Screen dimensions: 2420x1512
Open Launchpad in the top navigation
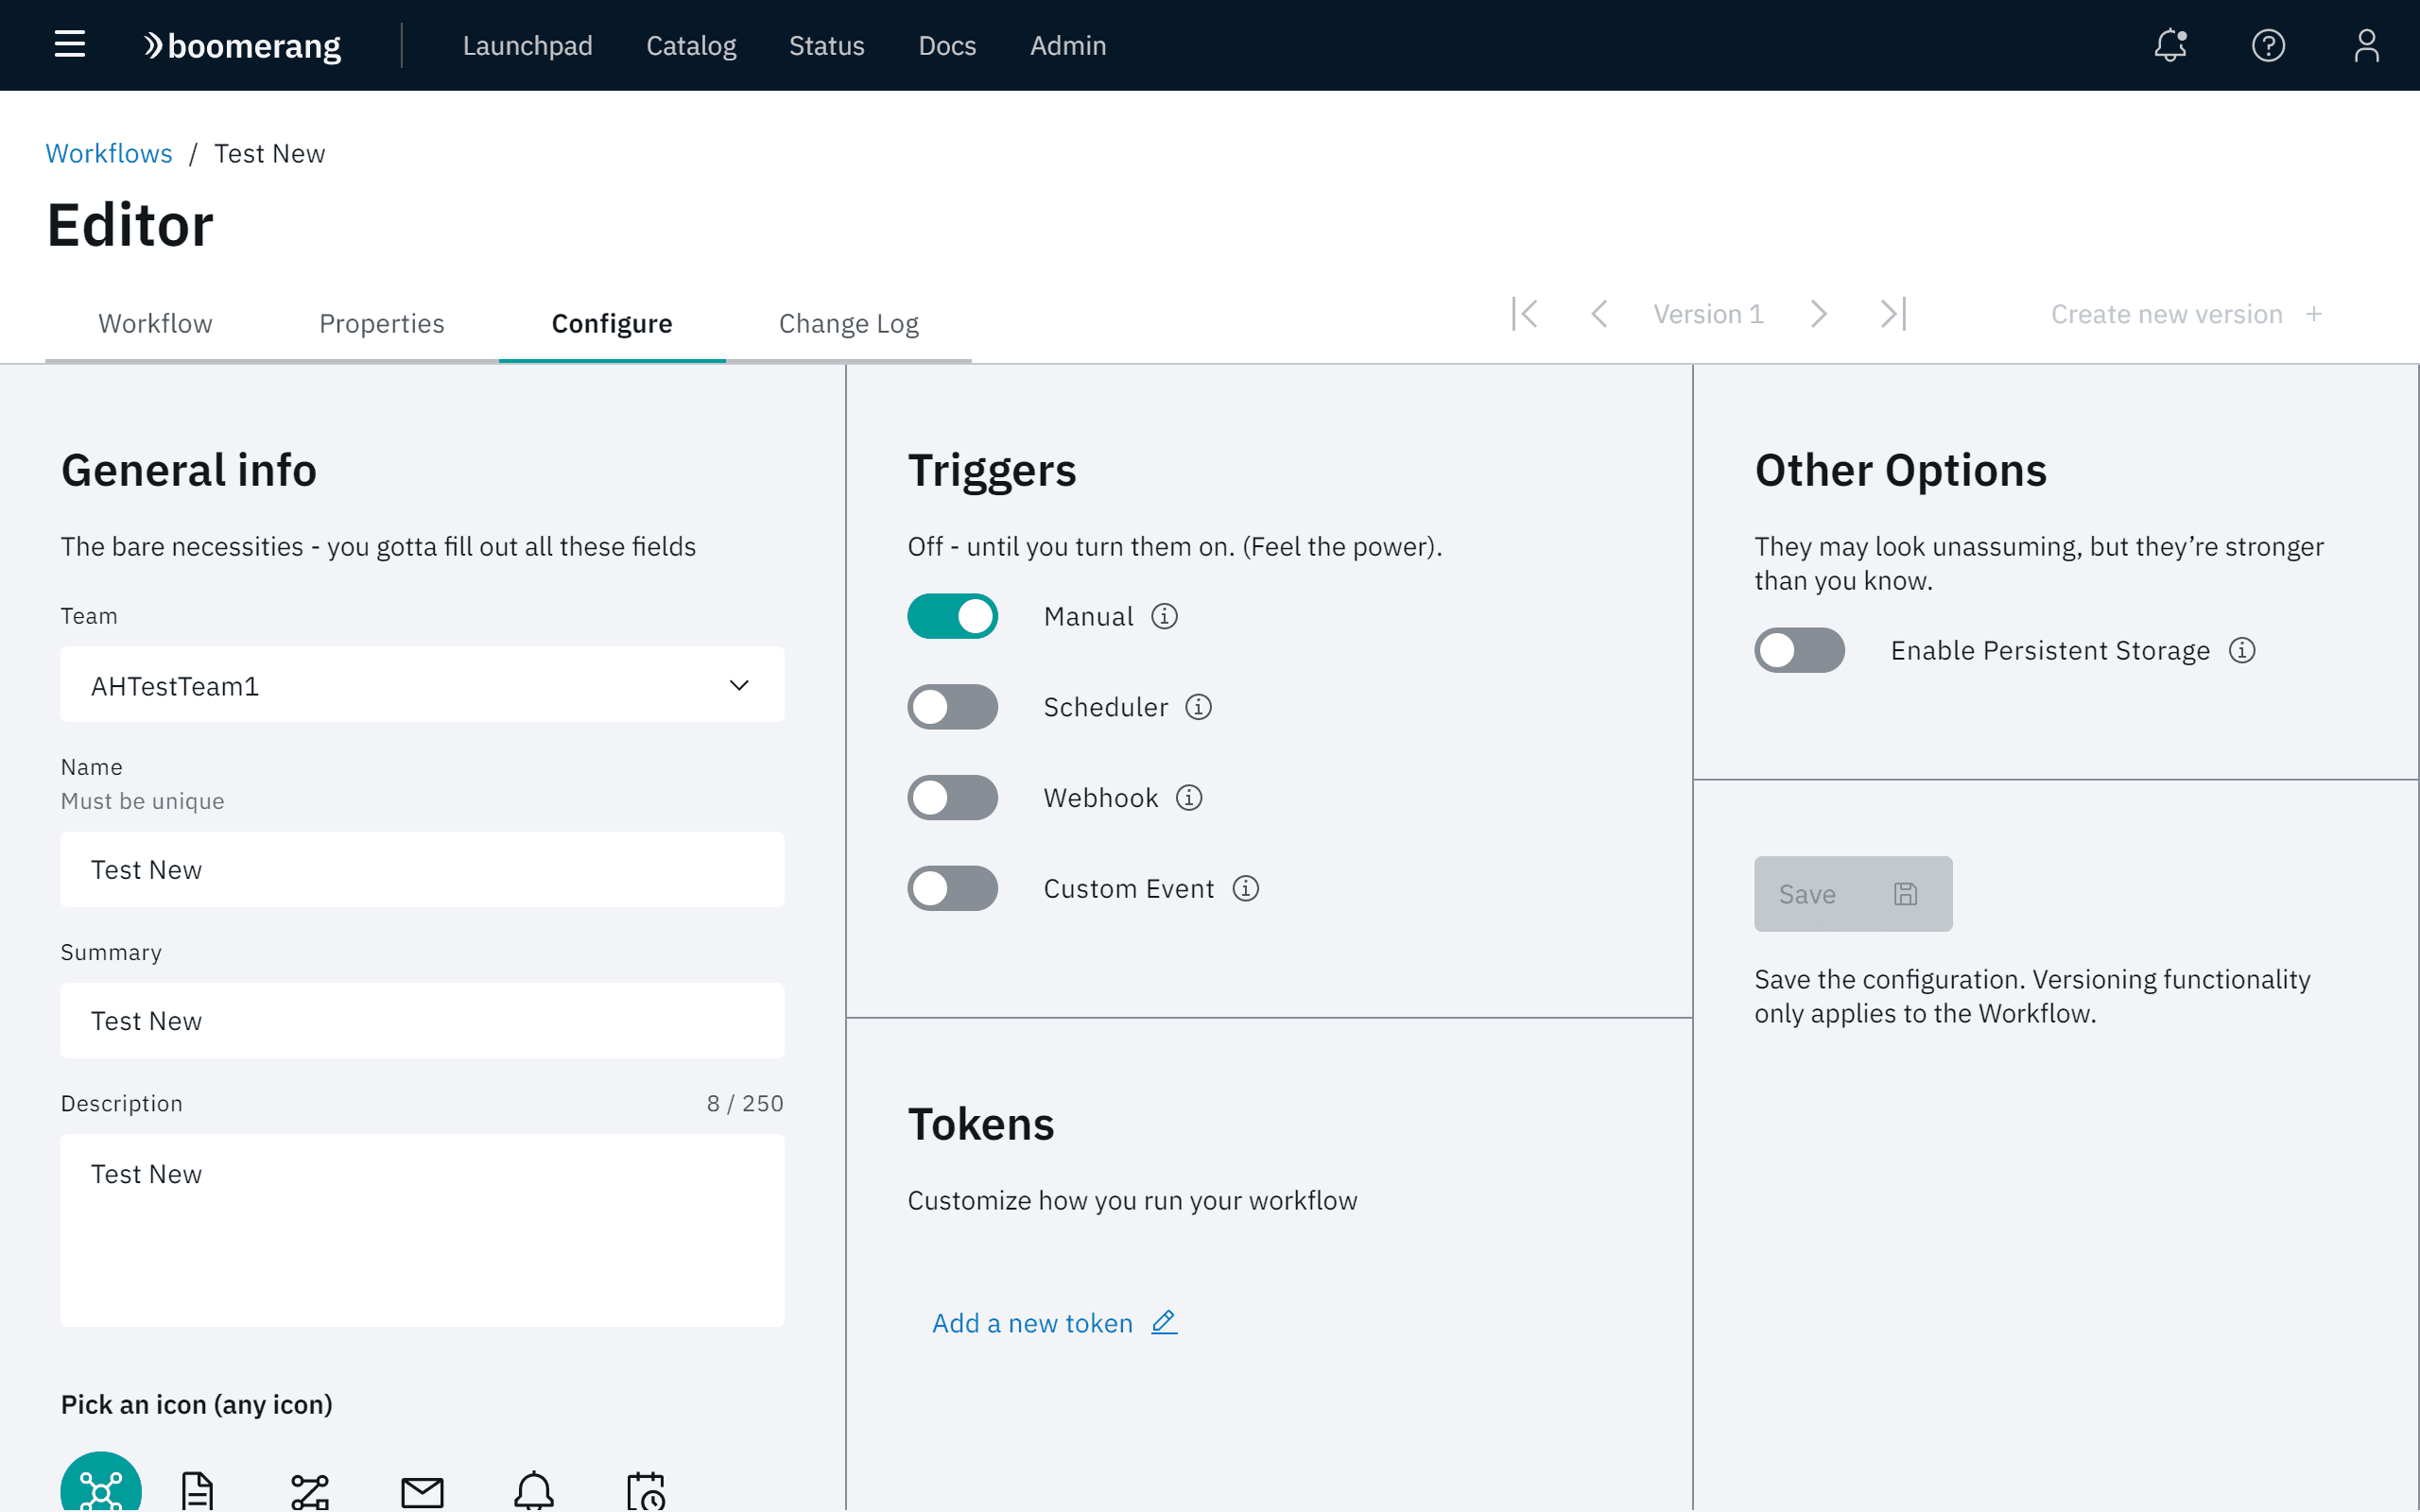(x=527, y=45)
